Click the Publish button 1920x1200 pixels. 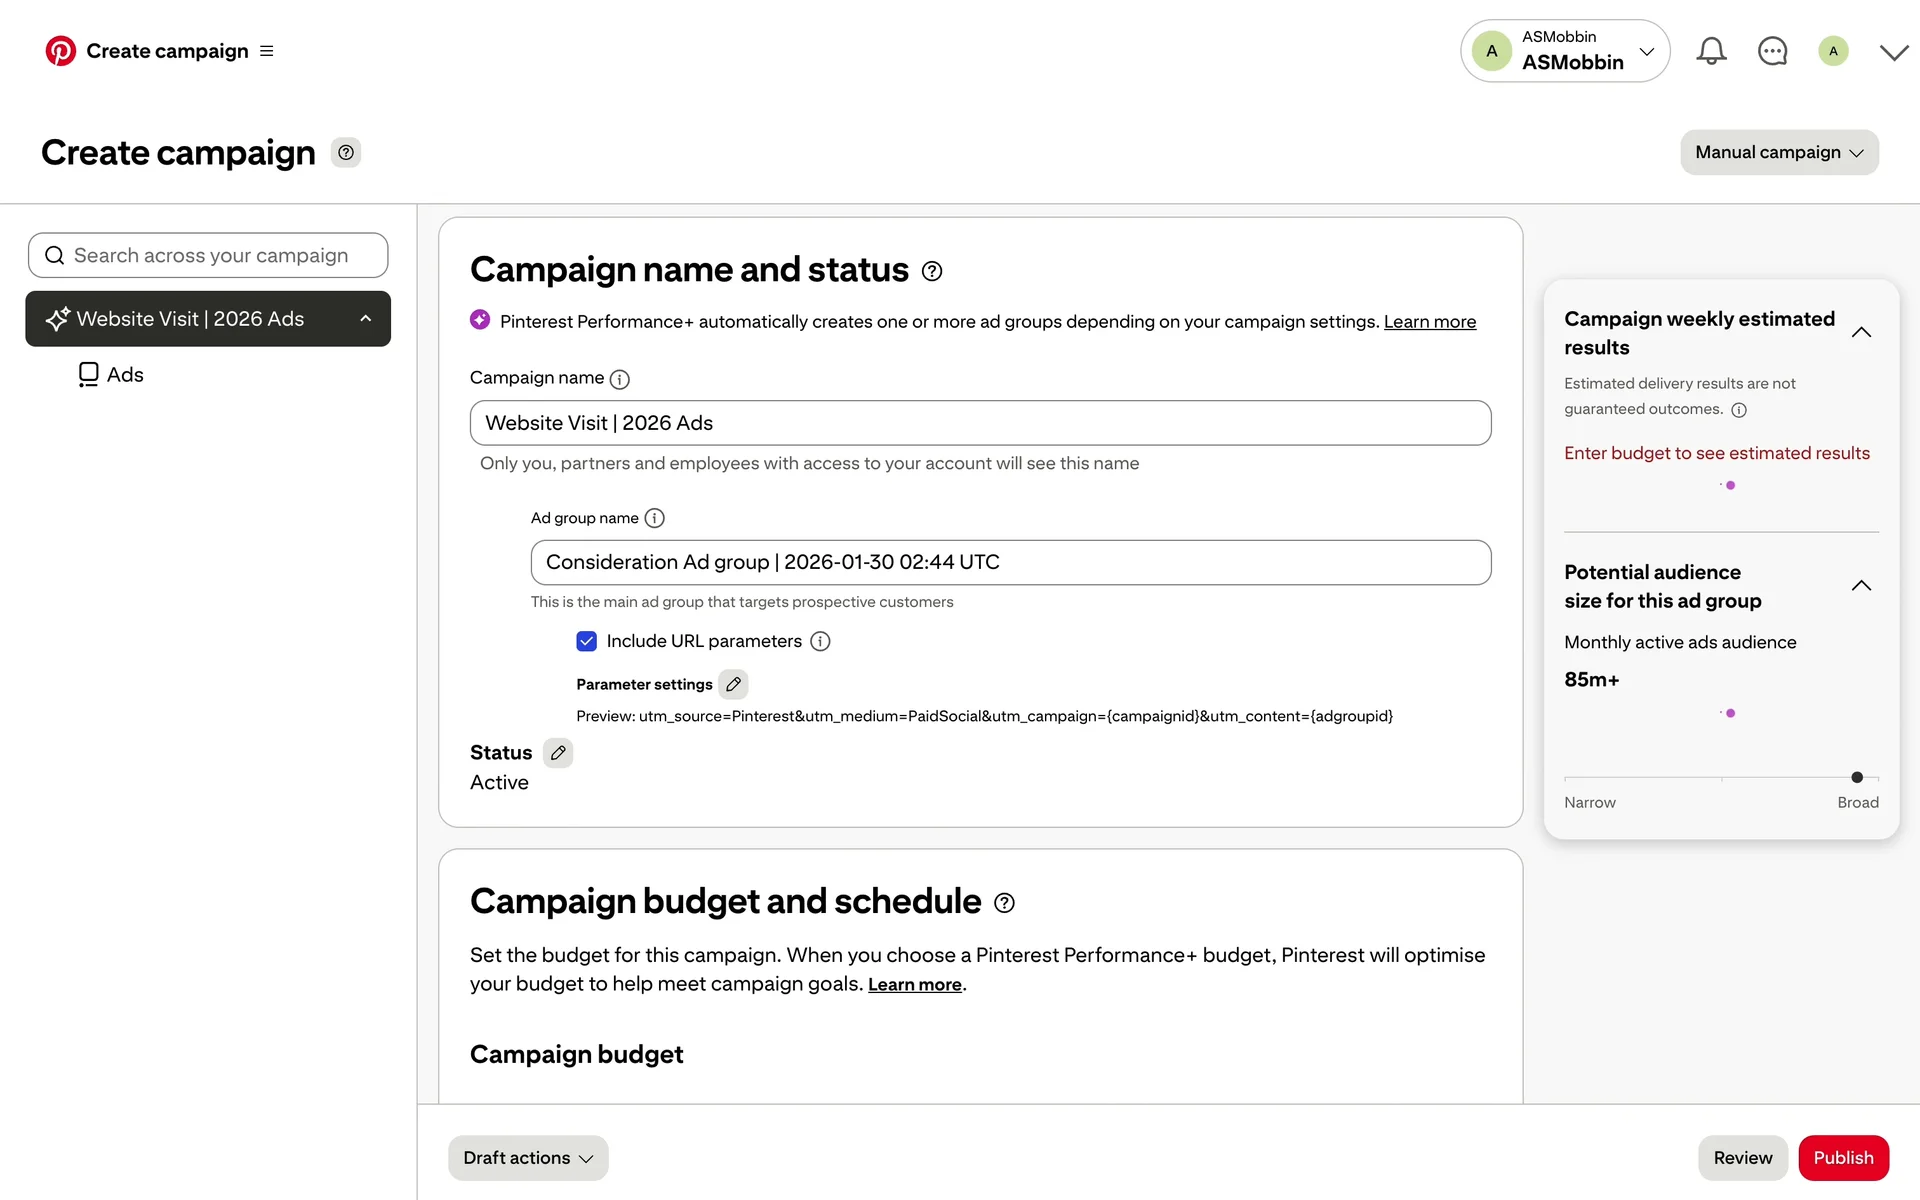(1842, 1158)
